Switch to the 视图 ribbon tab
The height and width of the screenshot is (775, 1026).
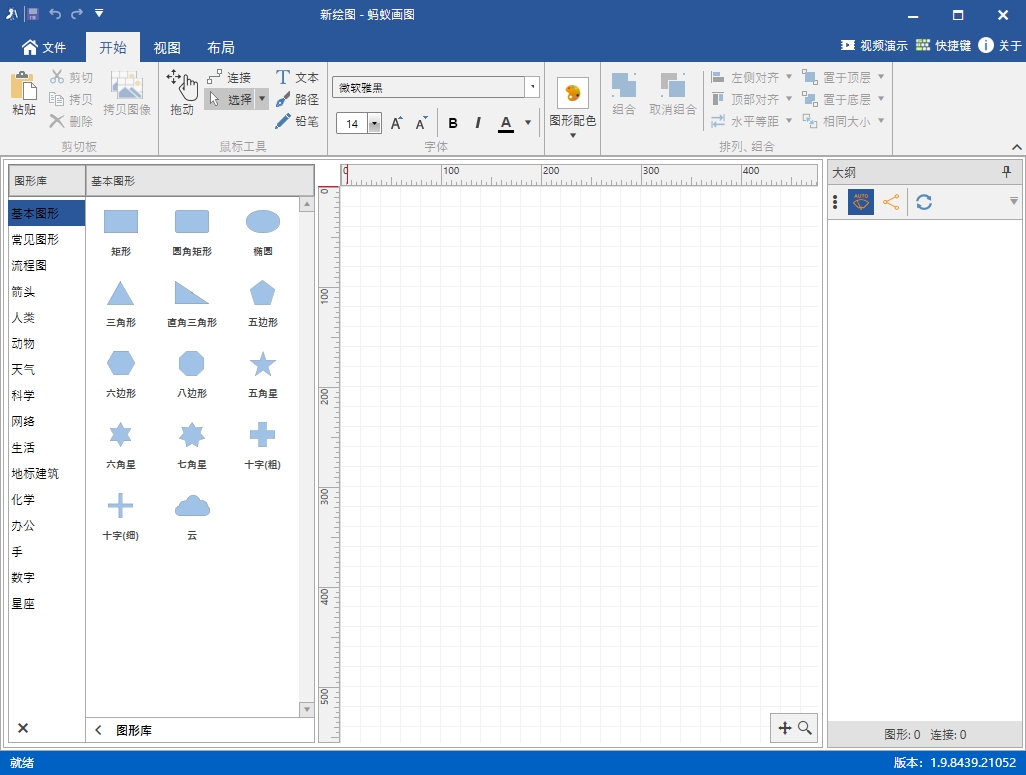(x=167, y=47)
